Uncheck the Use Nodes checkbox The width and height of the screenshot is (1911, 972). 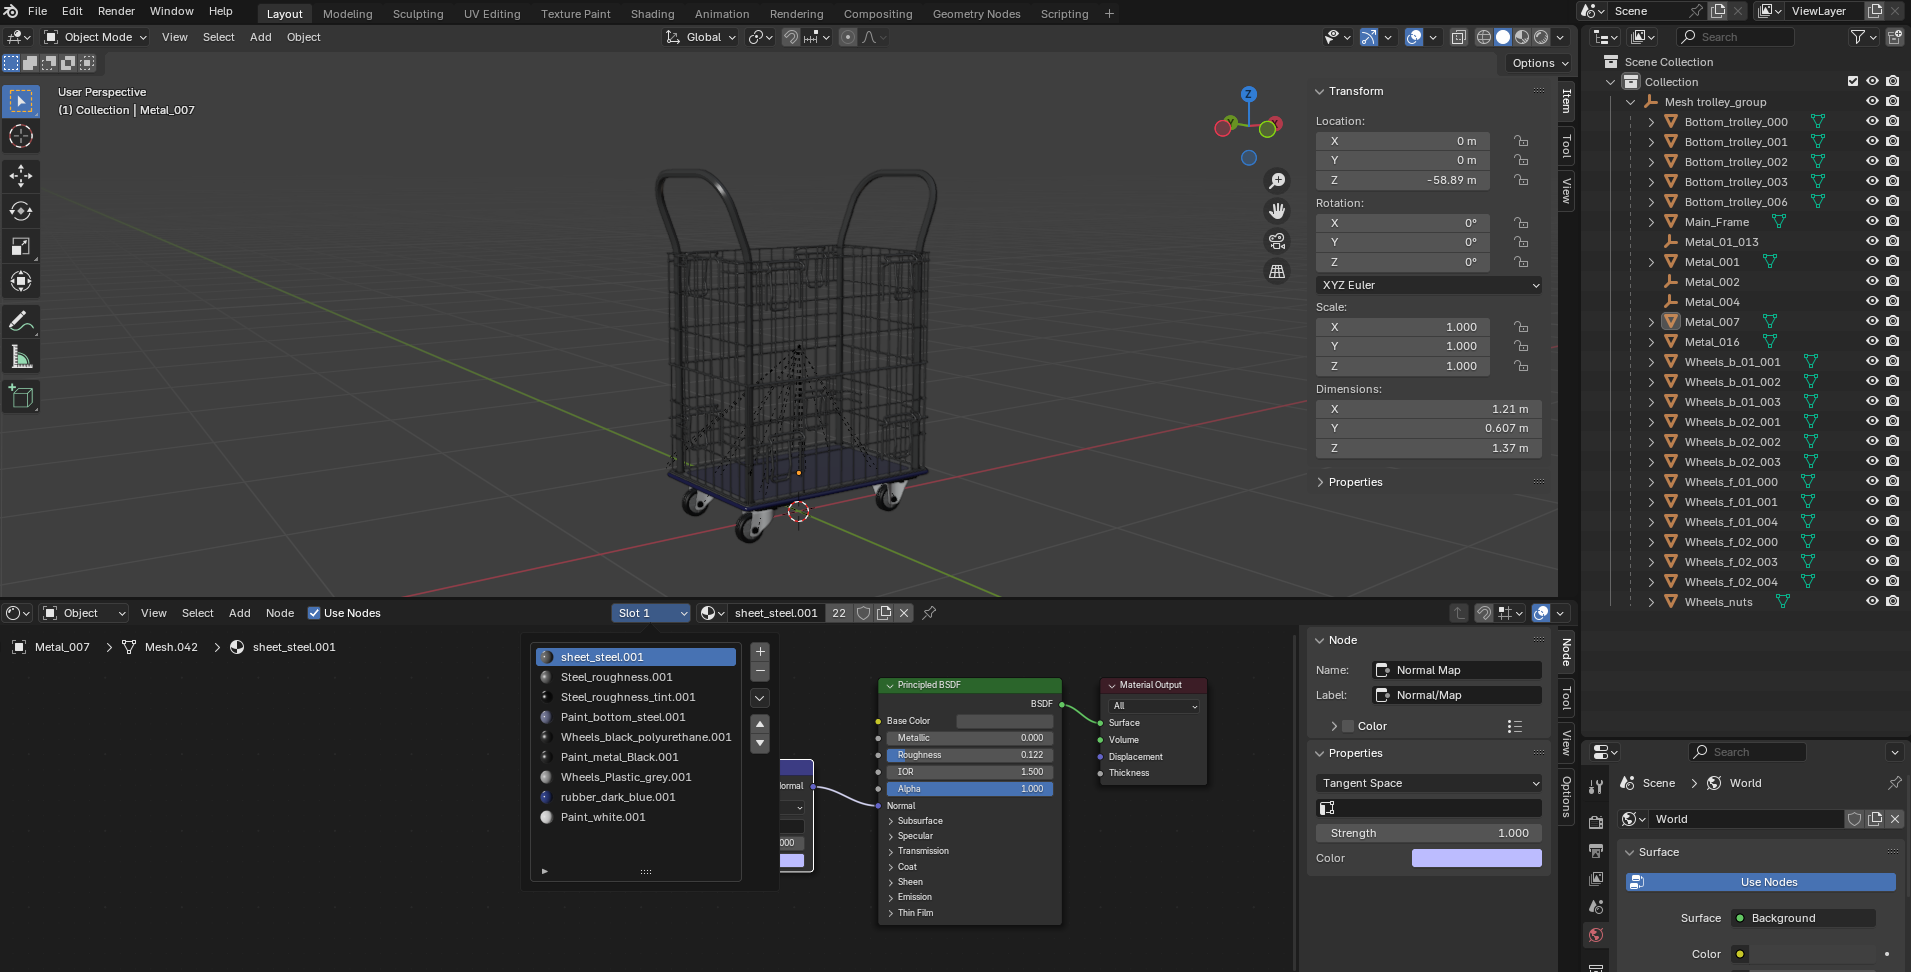tap(314, 613)
